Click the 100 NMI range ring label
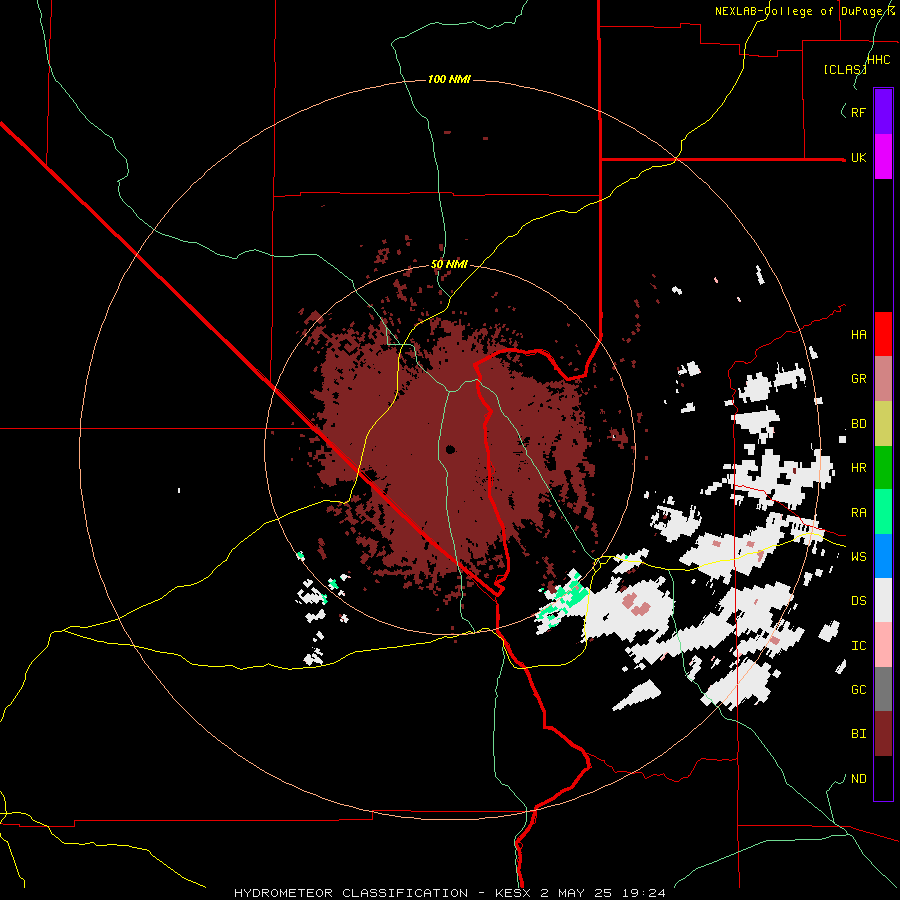 point(449,79)
